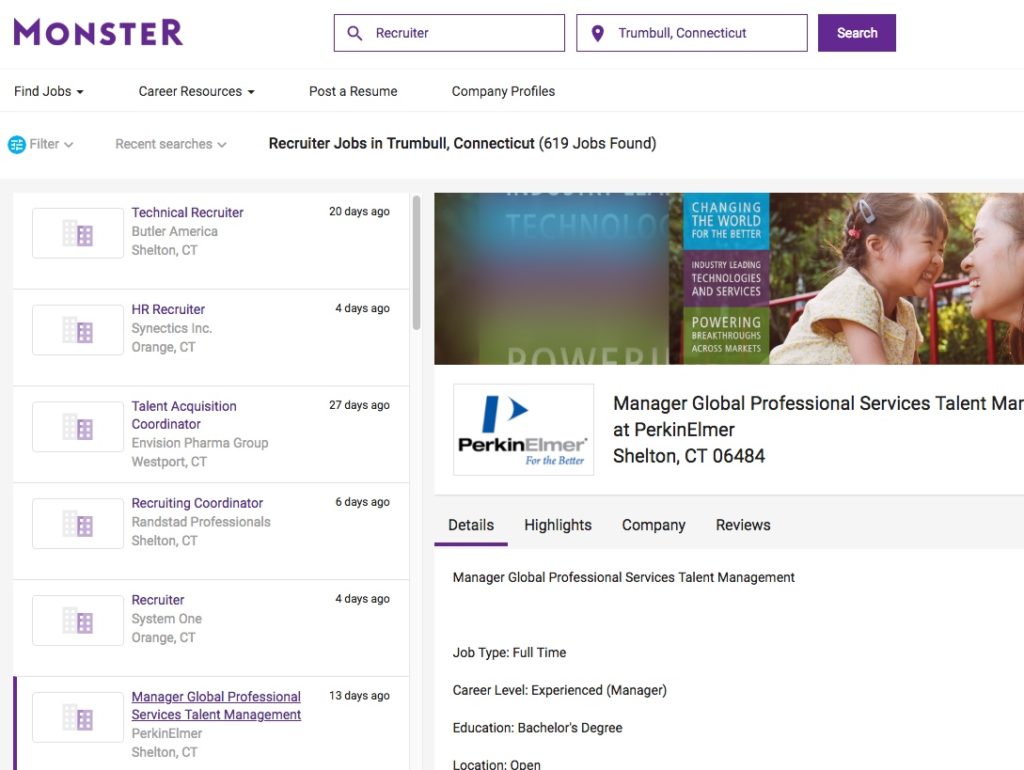Select the Company tab
The width and height of the screenshot is (1024, 770).
coord(653,525)
